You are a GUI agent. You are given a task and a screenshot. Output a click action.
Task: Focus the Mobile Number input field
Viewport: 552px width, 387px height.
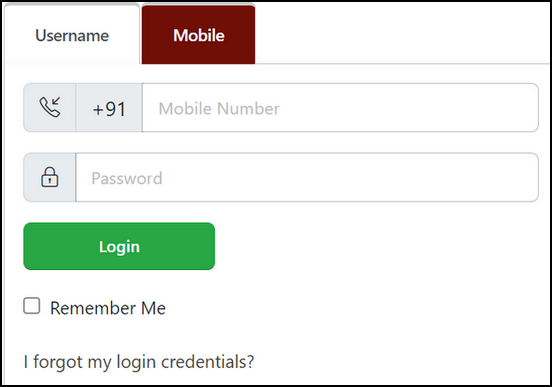340,108
